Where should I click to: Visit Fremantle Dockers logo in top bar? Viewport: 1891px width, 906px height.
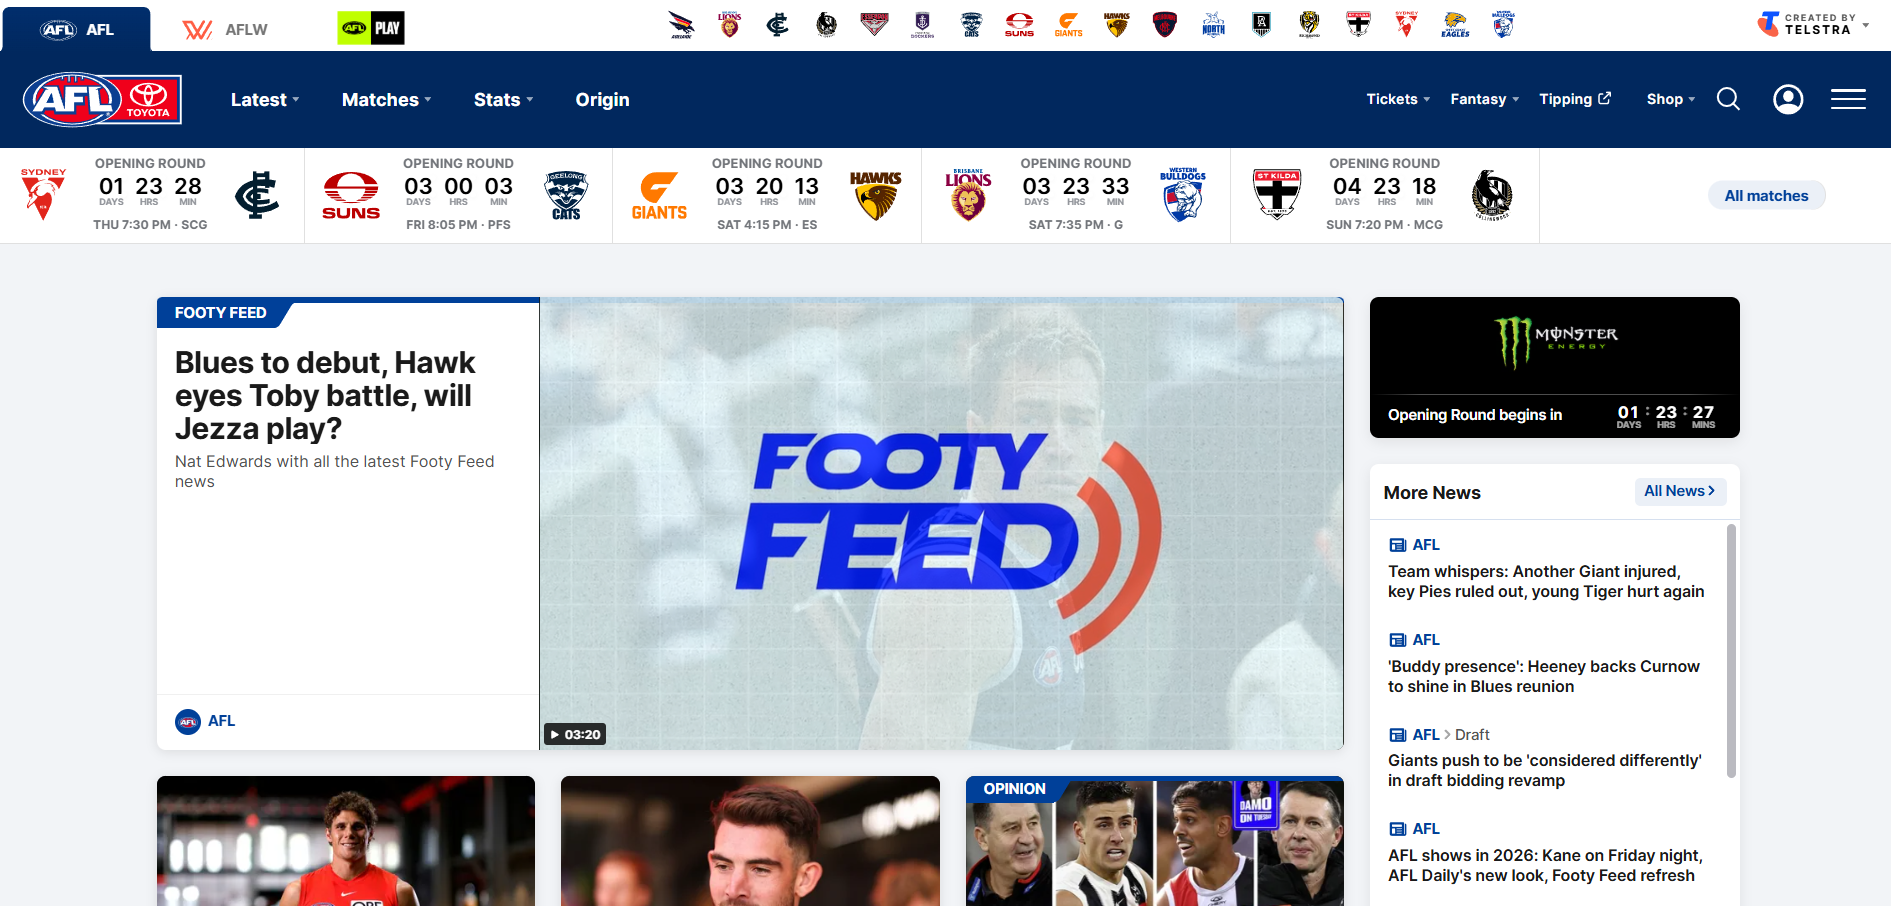coord(923,25)
